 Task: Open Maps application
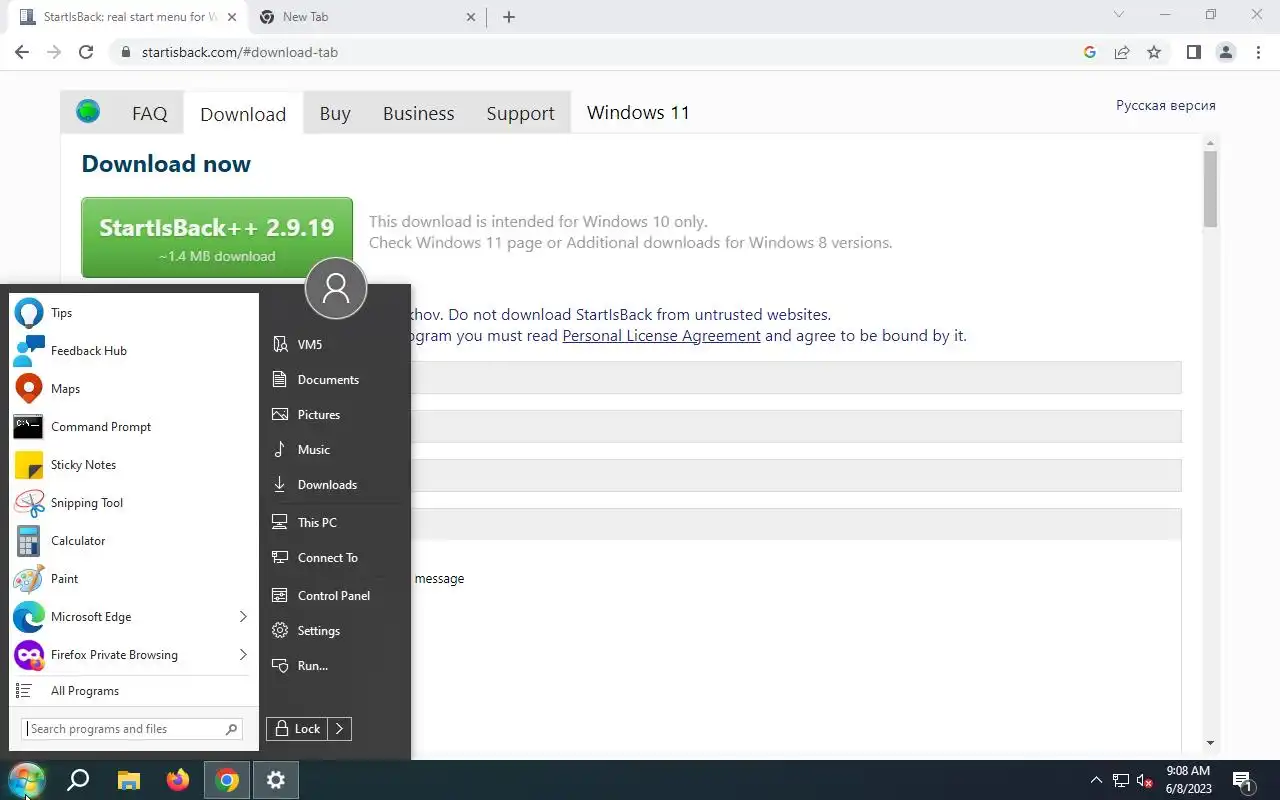pyautogui.click(x=134, y=389)
